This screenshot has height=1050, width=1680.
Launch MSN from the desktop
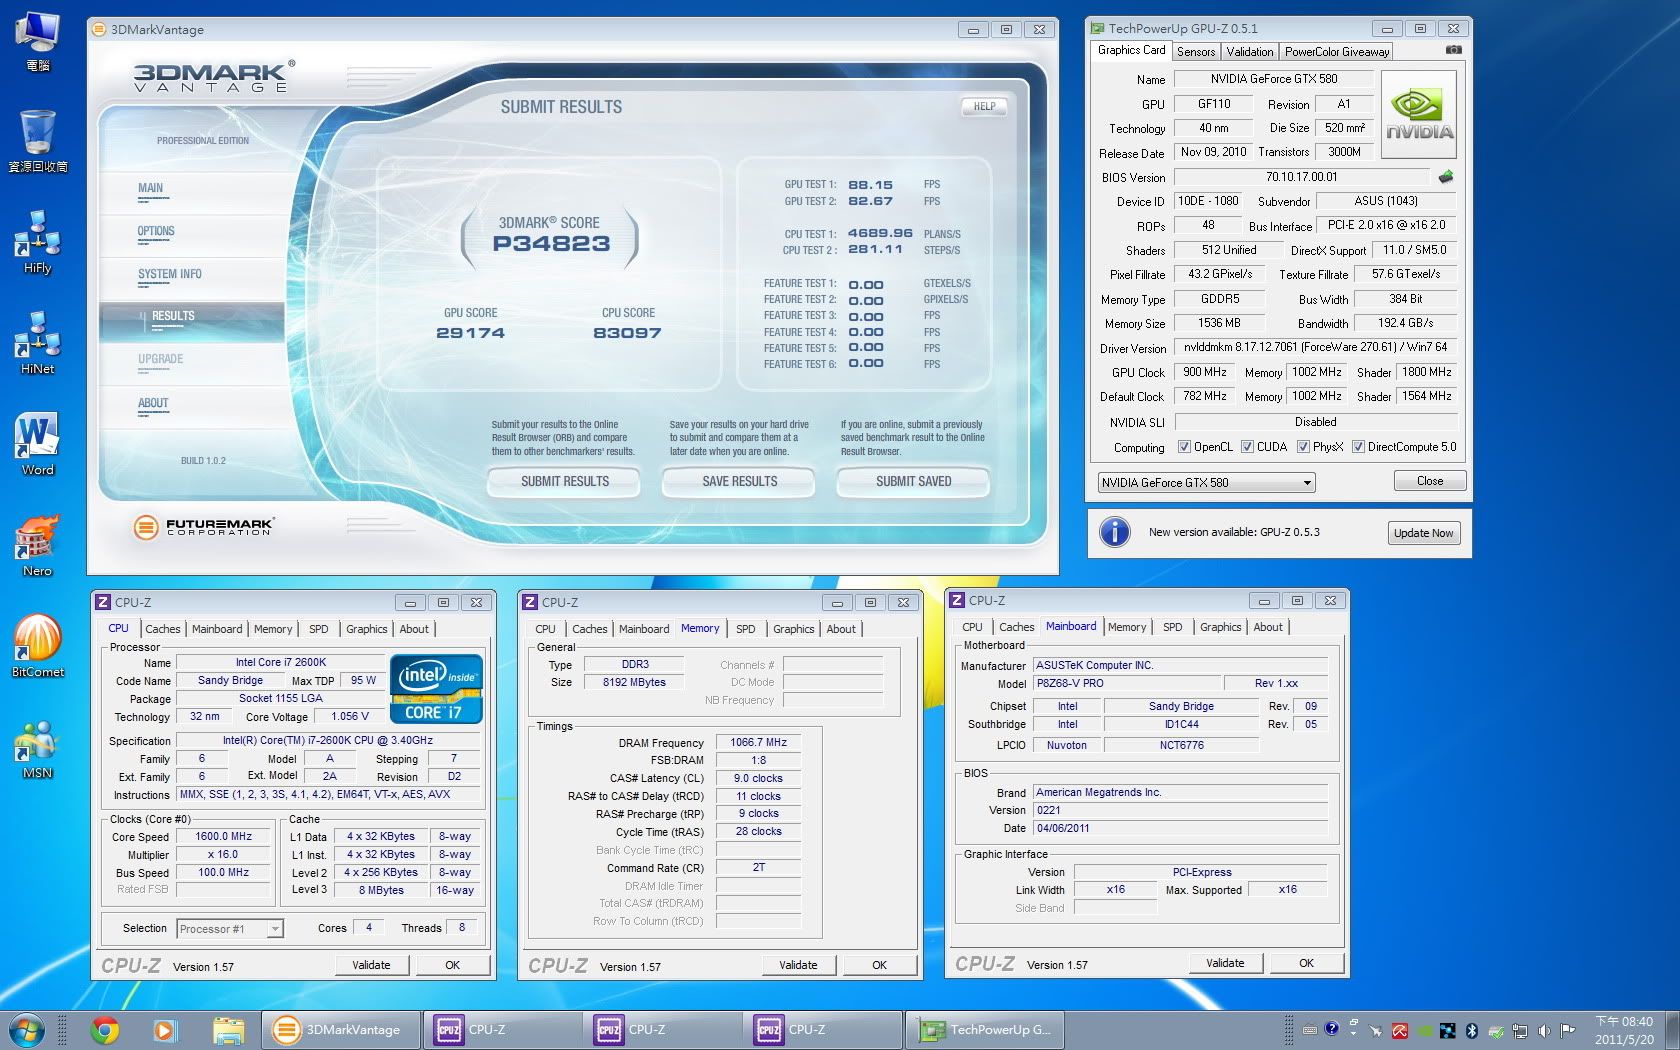click(x=37, y=747)
